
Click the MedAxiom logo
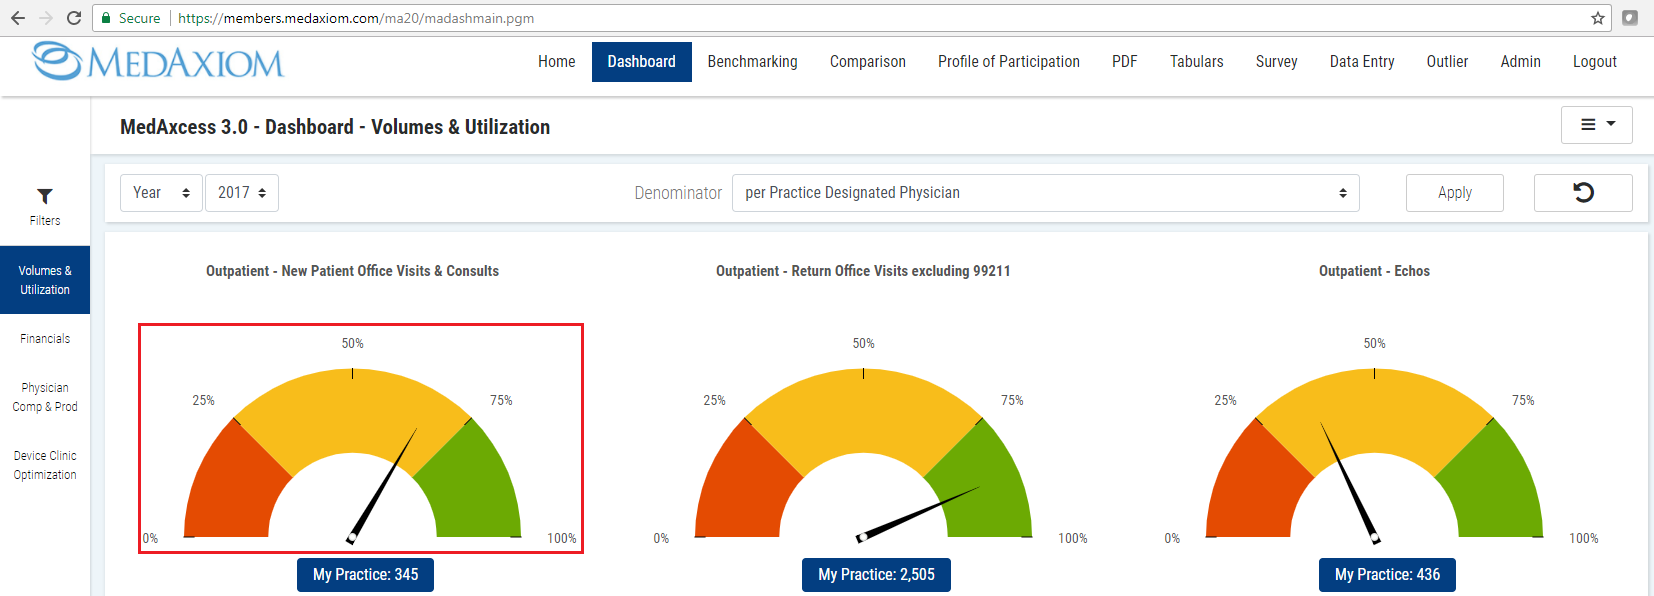tap(158, 62)
